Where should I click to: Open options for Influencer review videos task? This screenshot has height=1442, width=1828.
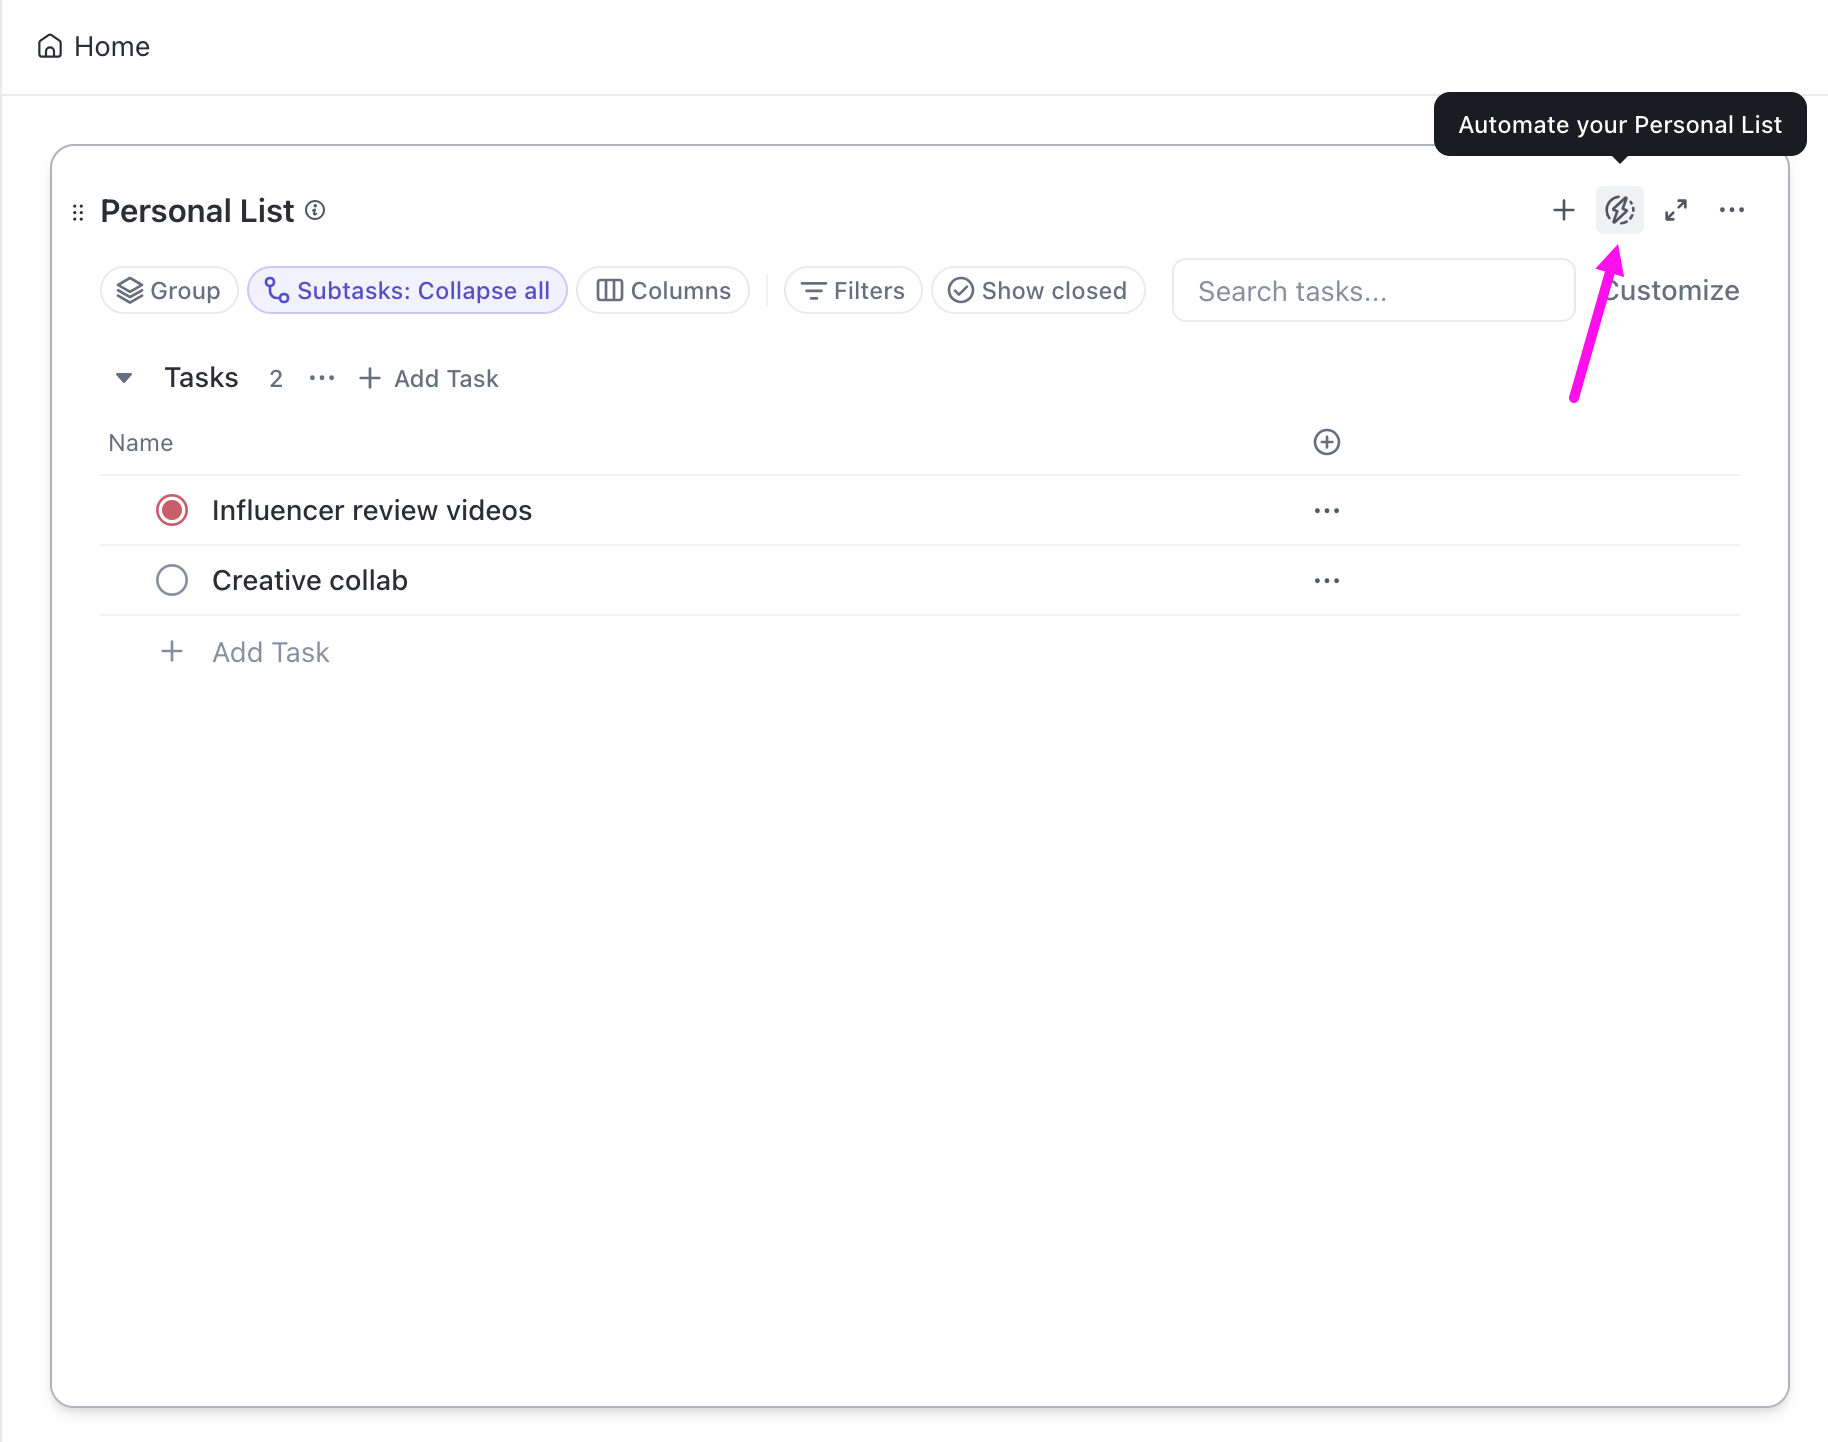coord(1326,511)
